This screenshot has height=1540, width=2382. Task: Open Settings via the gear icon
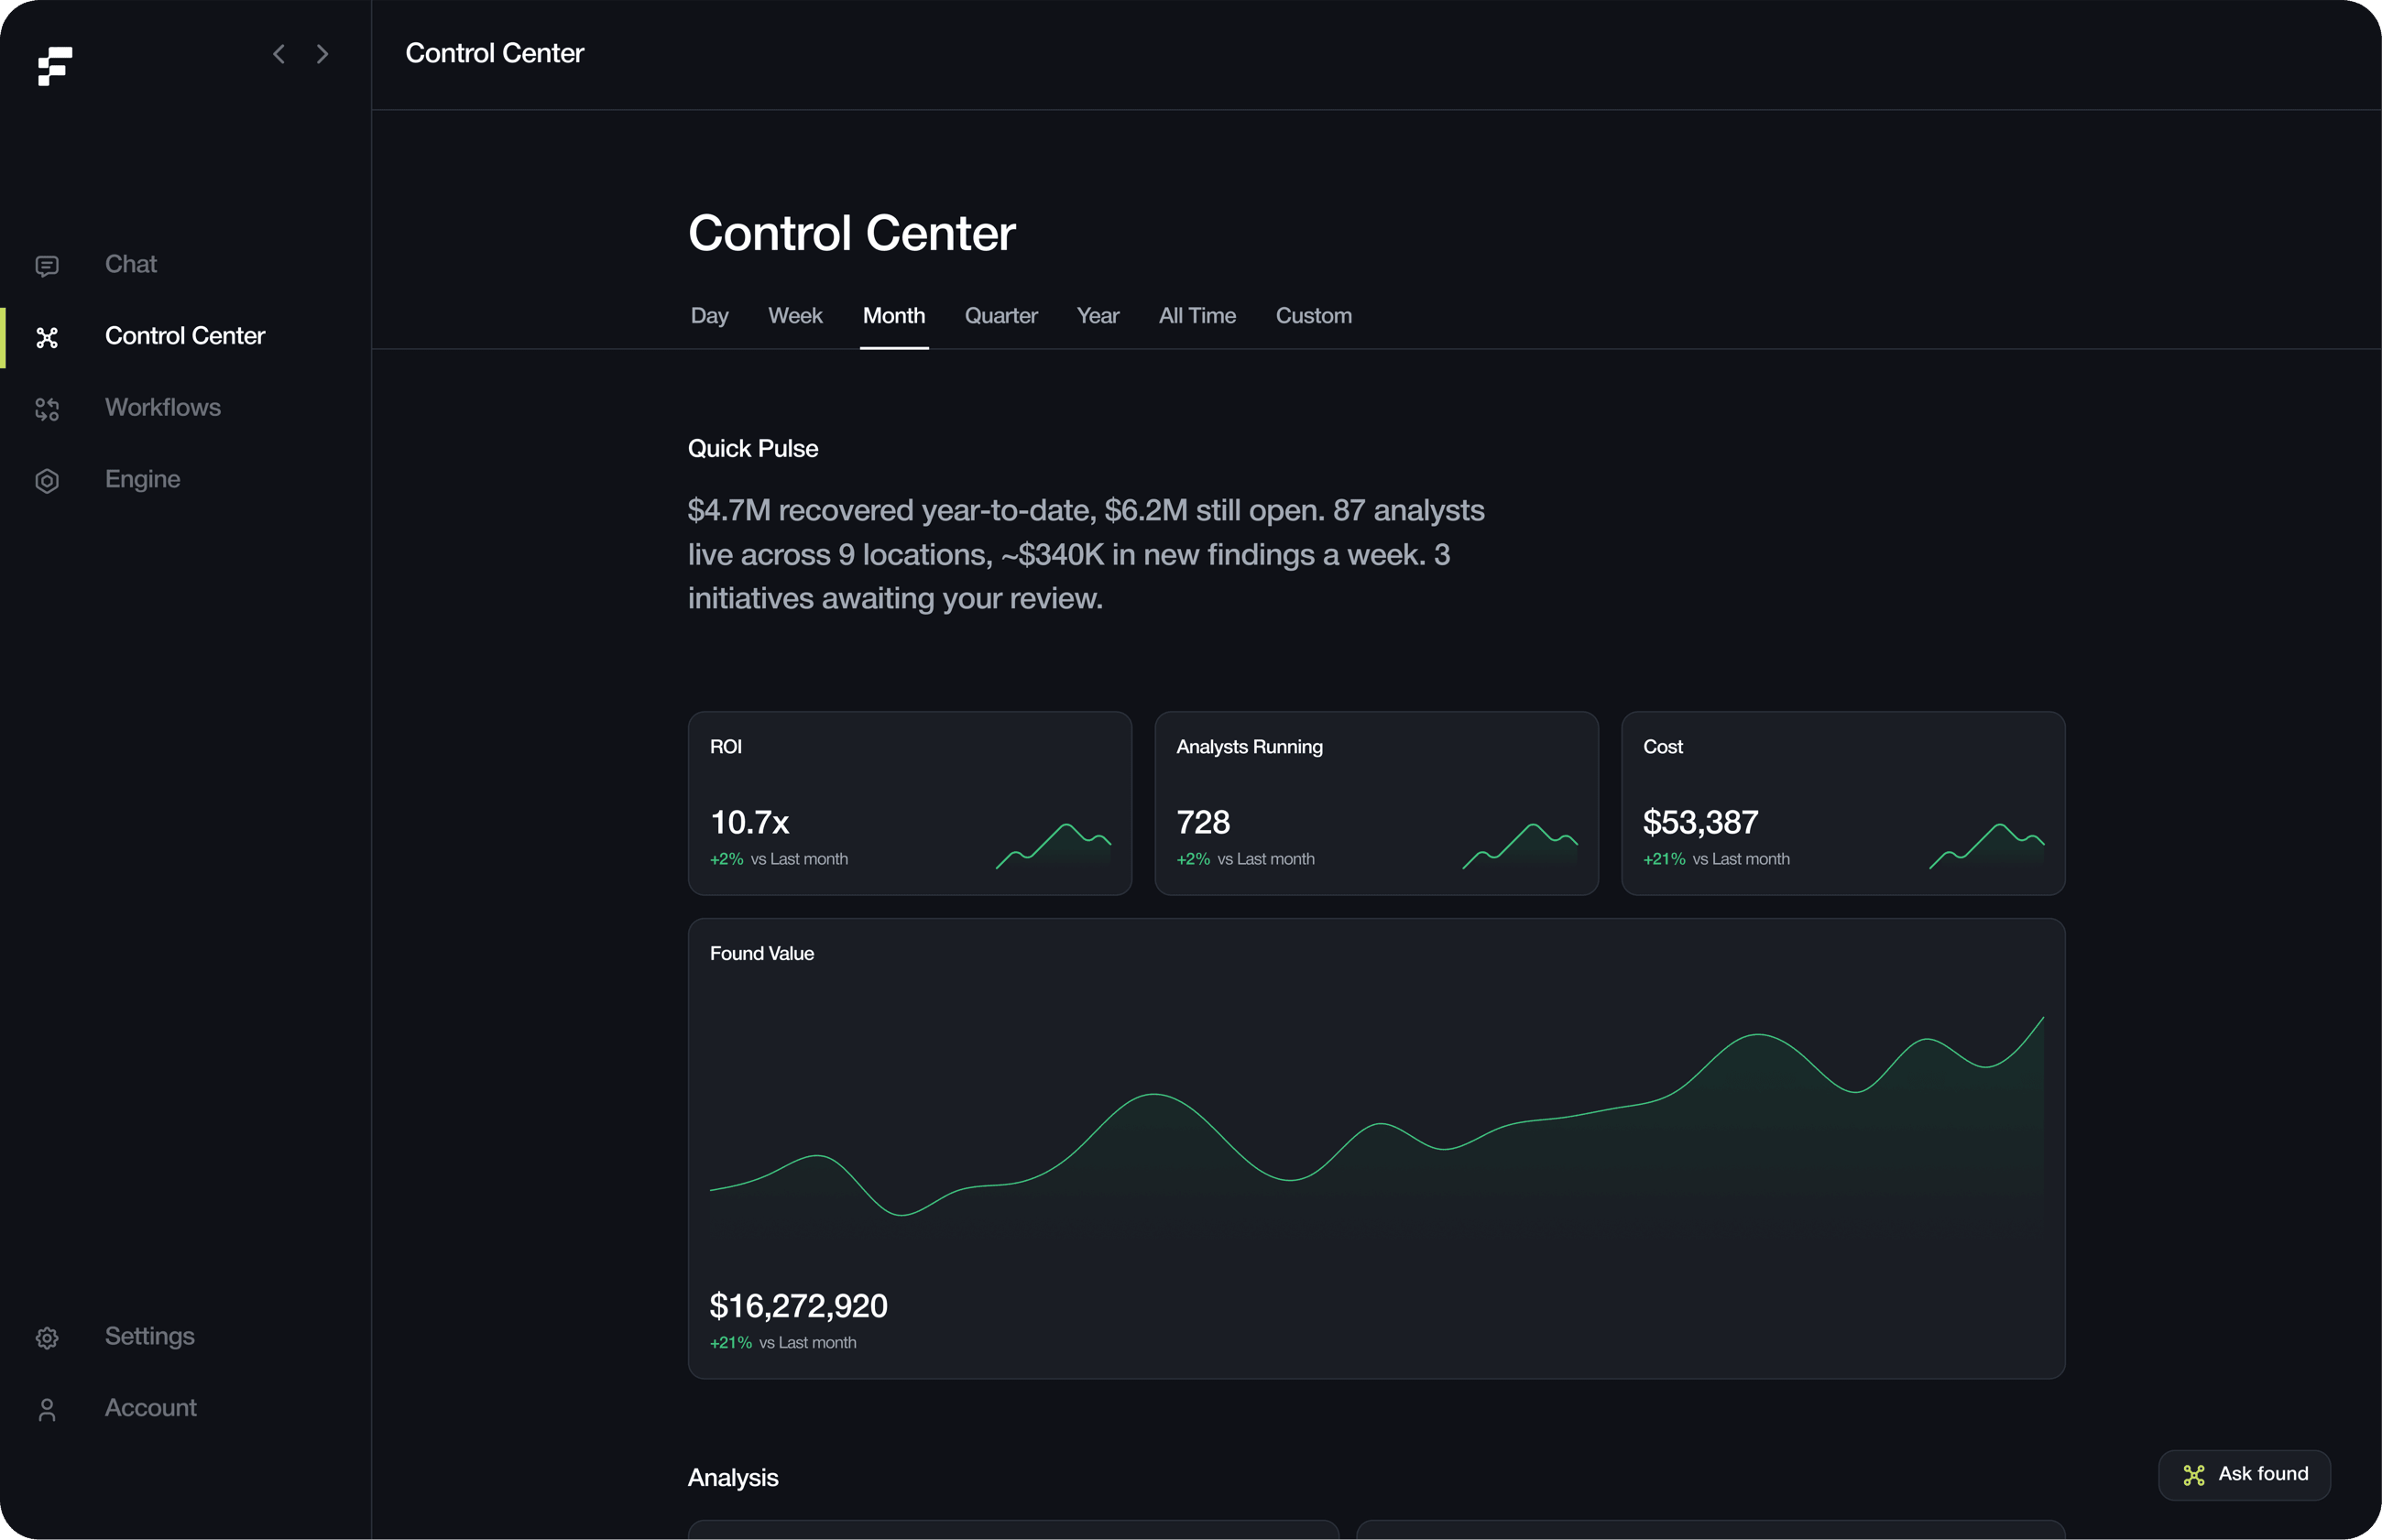coord(47,1338)
